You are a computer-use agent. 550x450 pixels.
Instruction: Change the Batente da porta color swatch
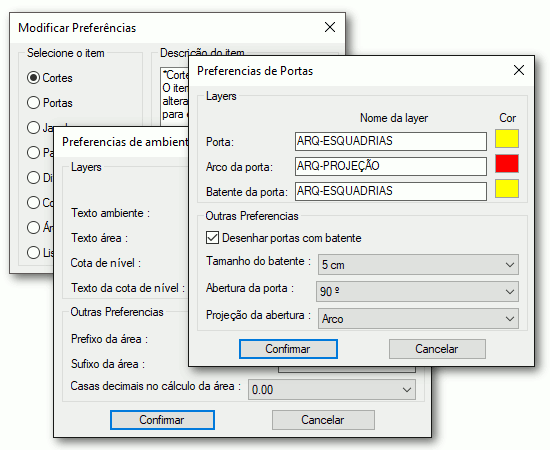tap(507, 188)
